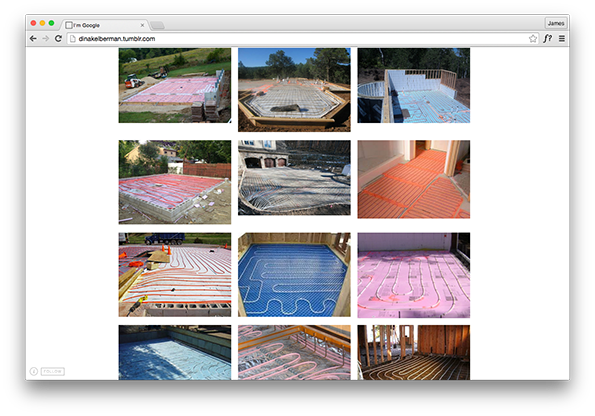Viewport: 595px width, 416px height.
Task: Open the f? extension icon
Action: [547, 39]
